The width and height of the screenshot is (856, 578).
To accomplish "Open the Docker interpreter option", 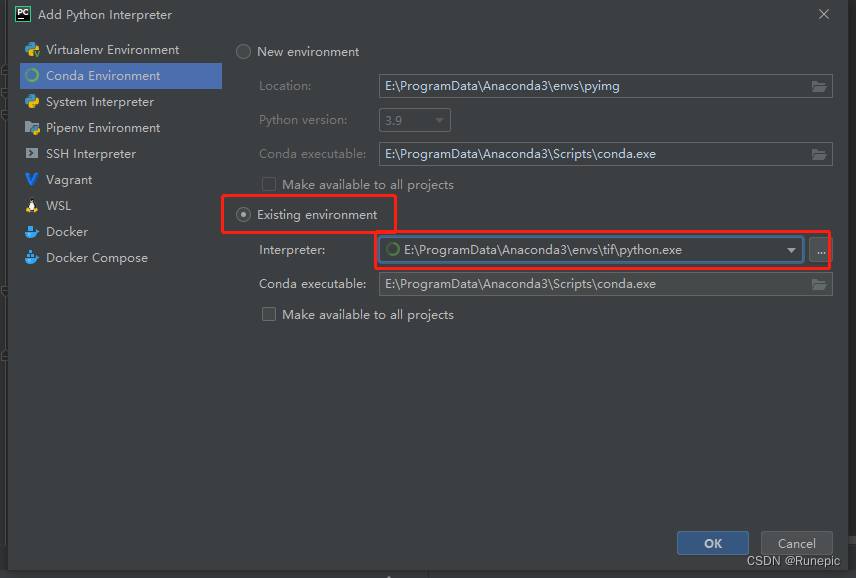I will point(121,231).
